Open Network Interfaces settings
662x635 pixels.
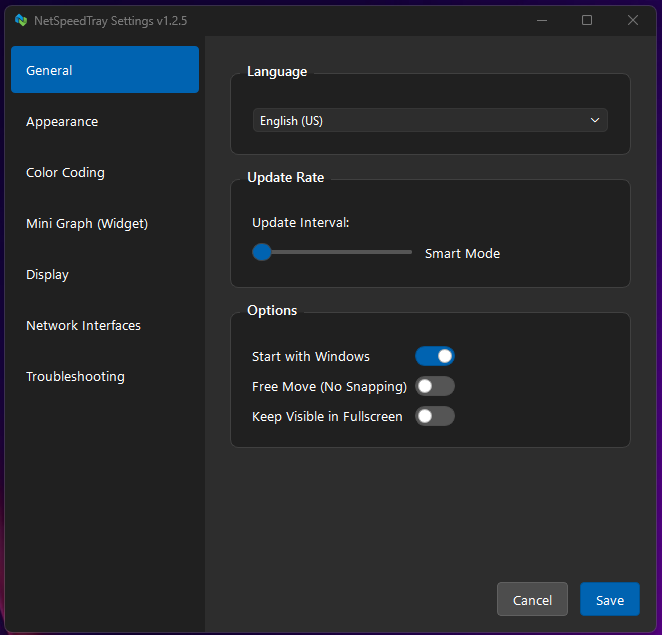click(105, 326)
